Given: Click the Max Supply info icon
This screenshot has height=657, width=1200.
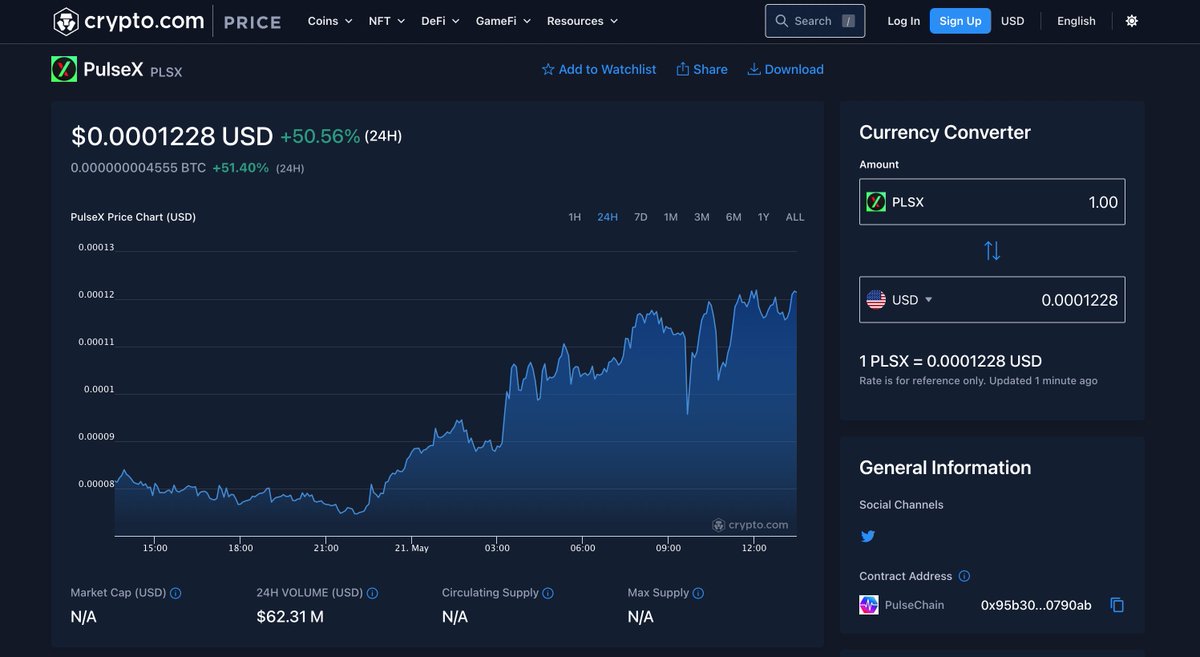Looking at the screenshot, I should tap(698, 593).
